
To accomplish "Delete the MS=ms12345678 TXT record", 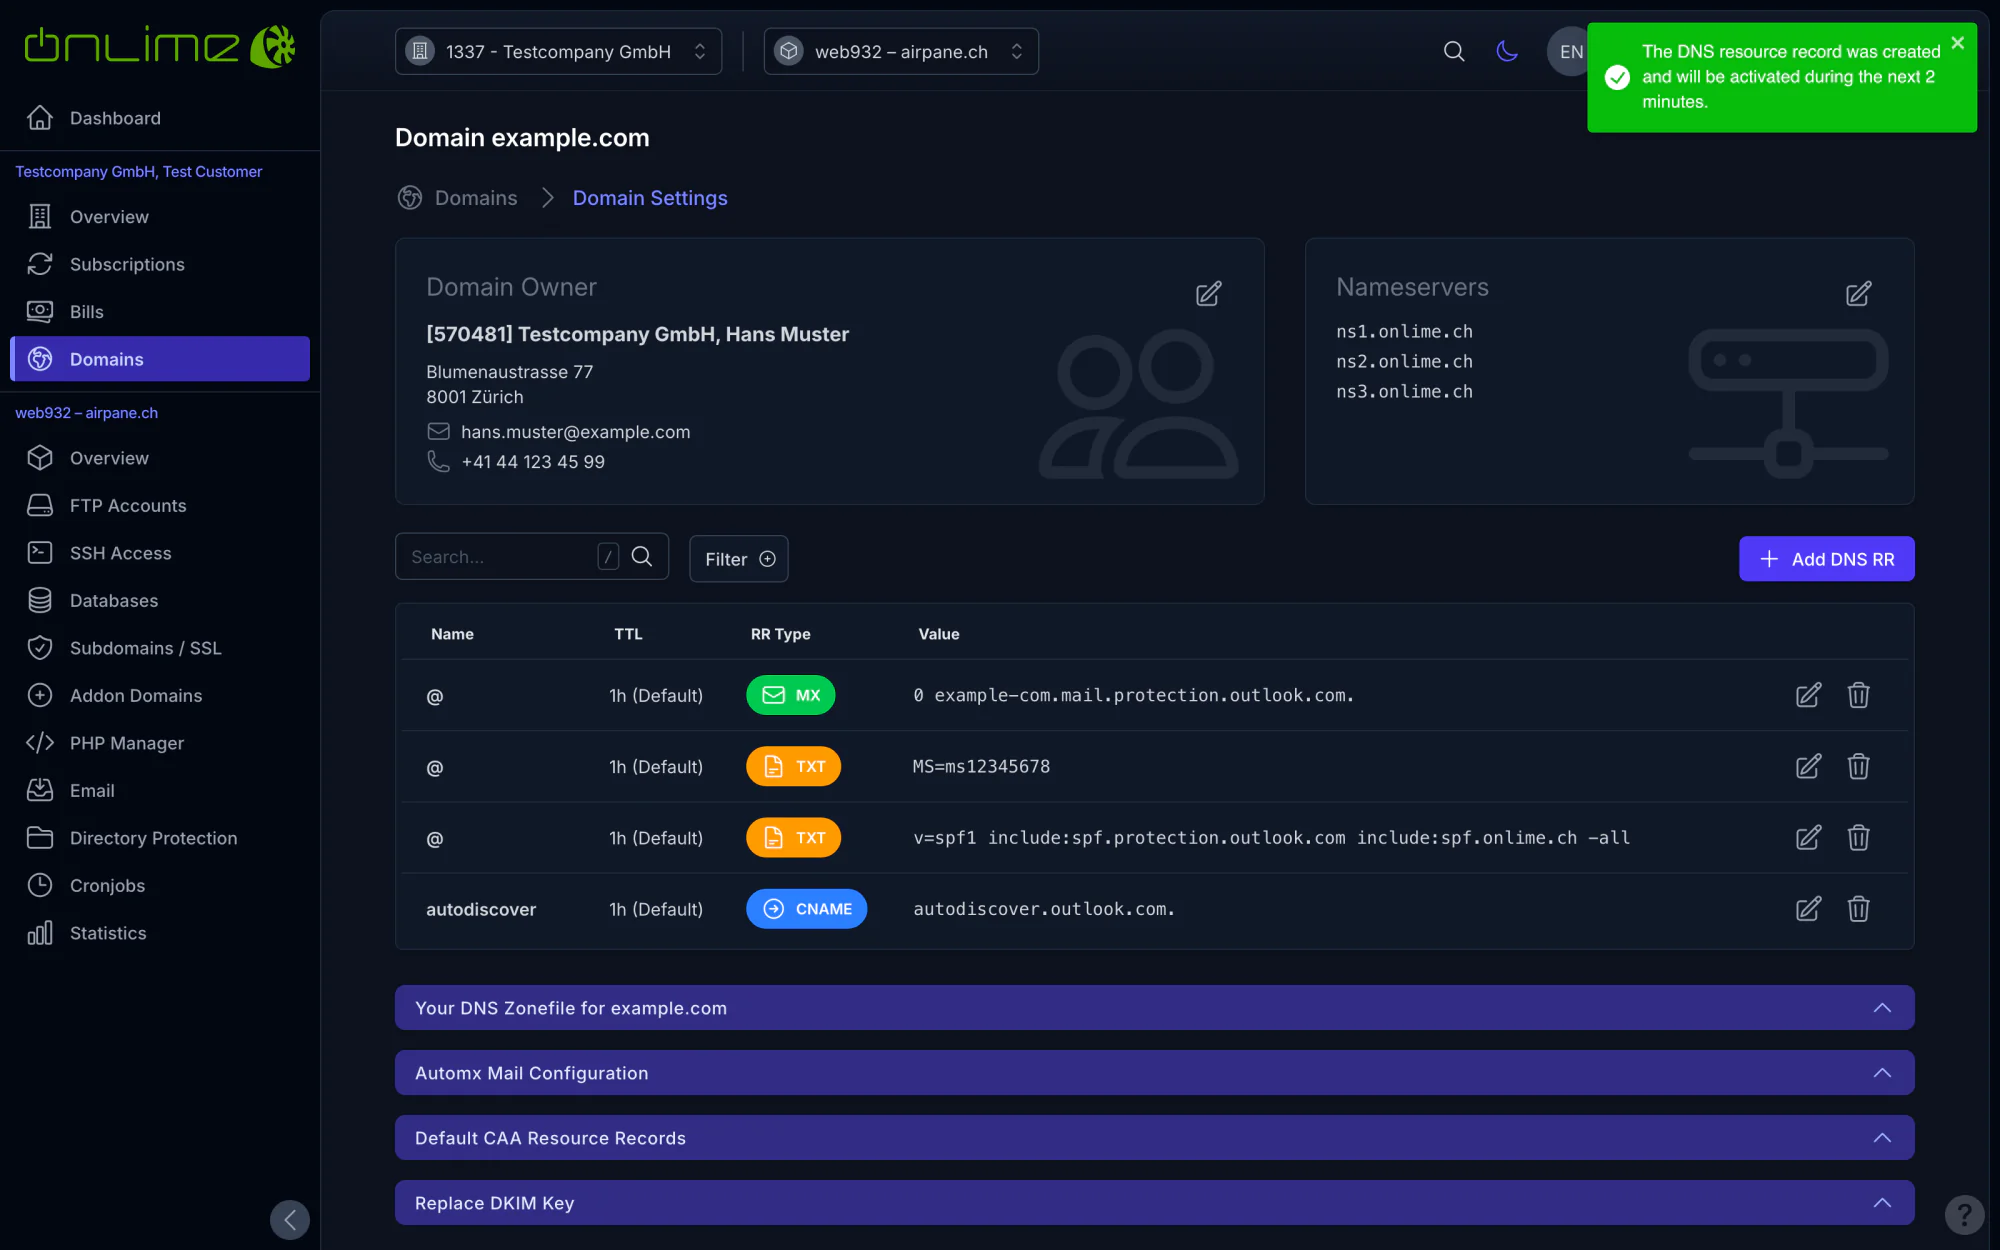I will pyautogui.click(x=1858, y=767).
